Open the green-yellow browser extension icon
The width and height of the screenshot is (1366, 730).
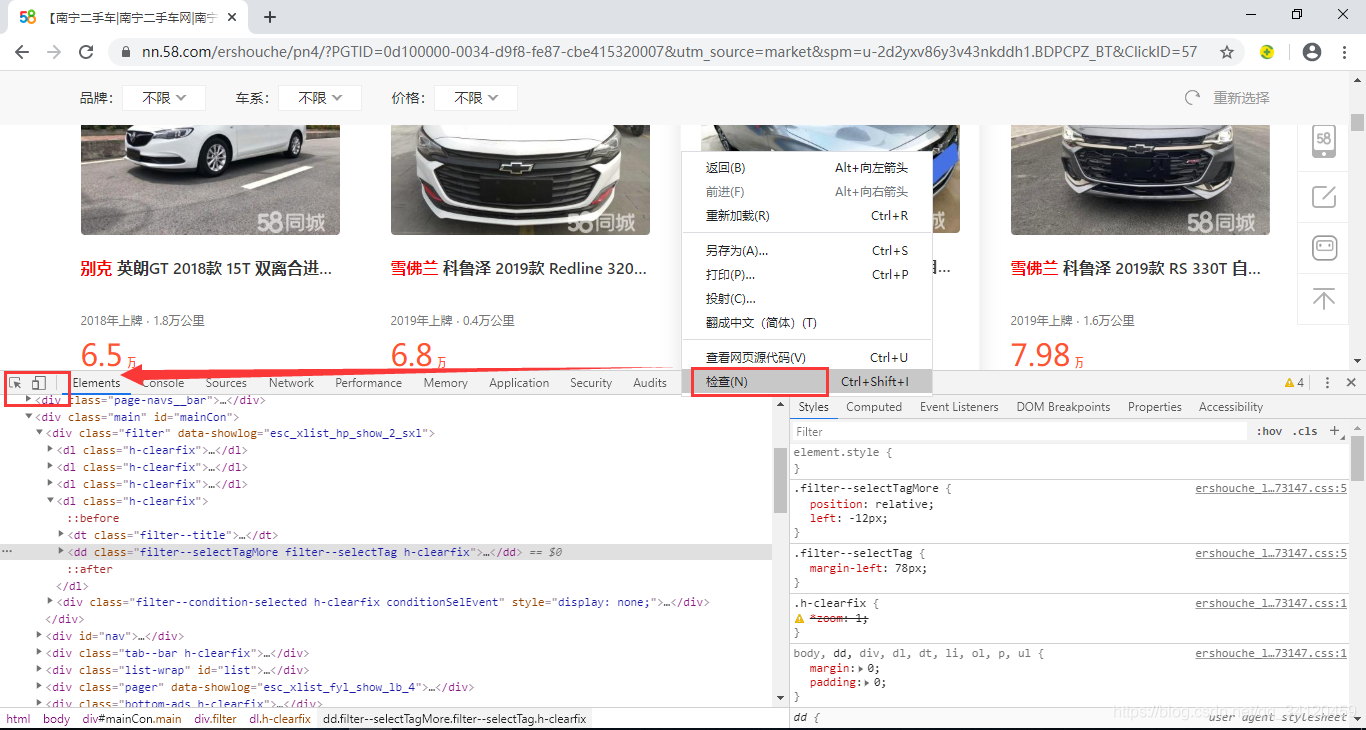coord(1267,52)
